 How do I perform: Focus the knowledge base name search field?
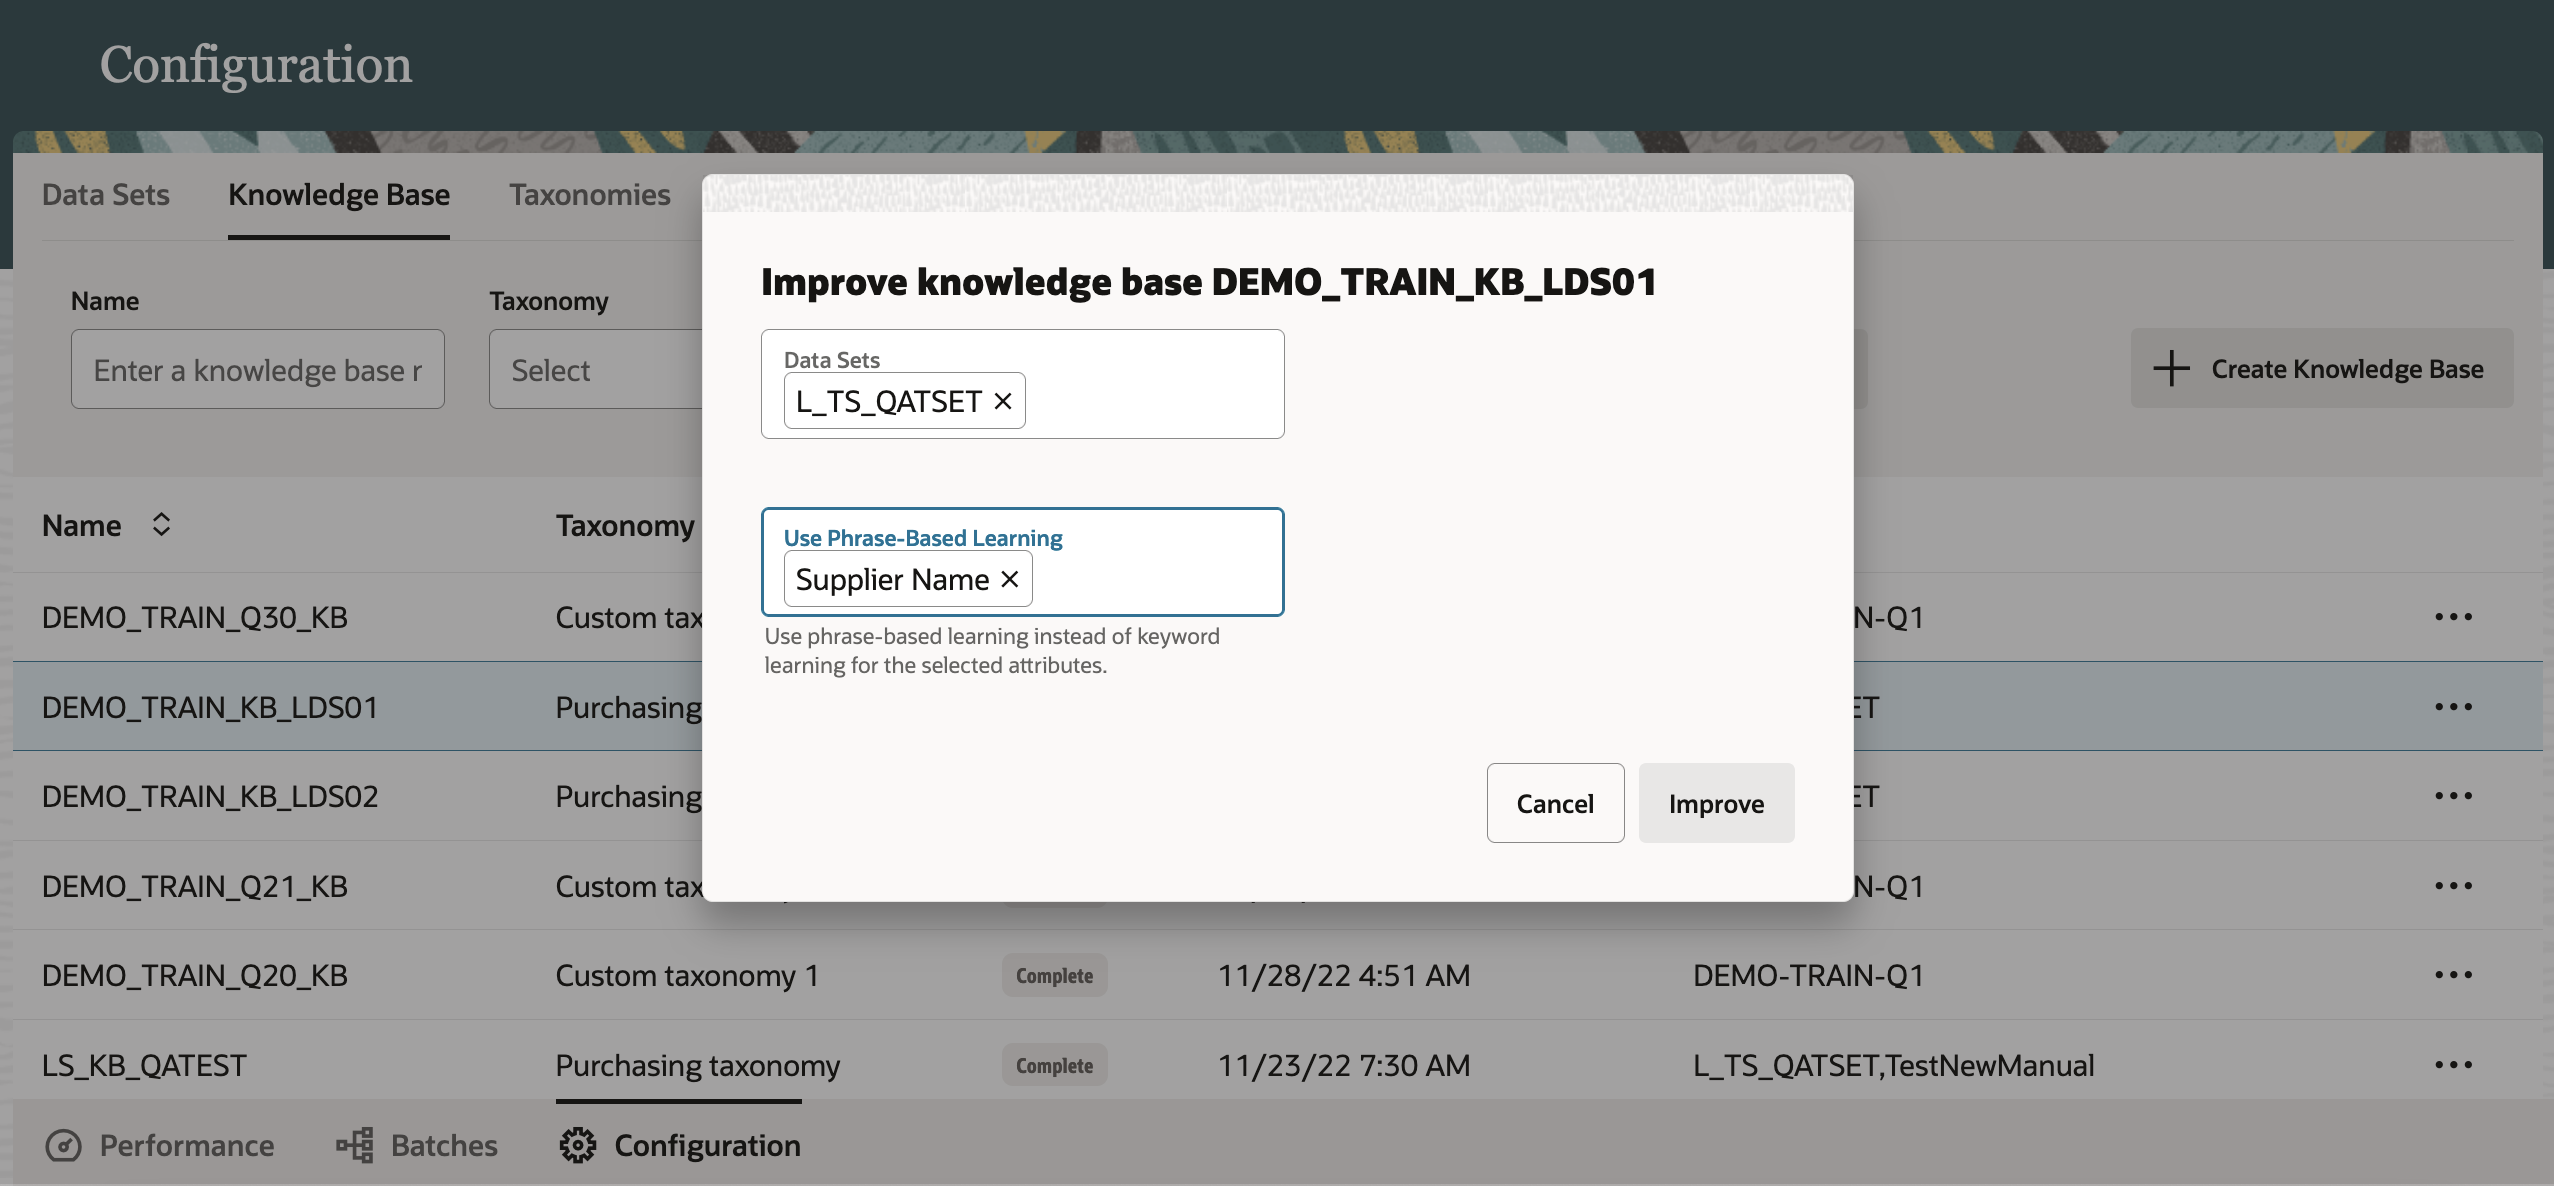click(x=257, y=370)
